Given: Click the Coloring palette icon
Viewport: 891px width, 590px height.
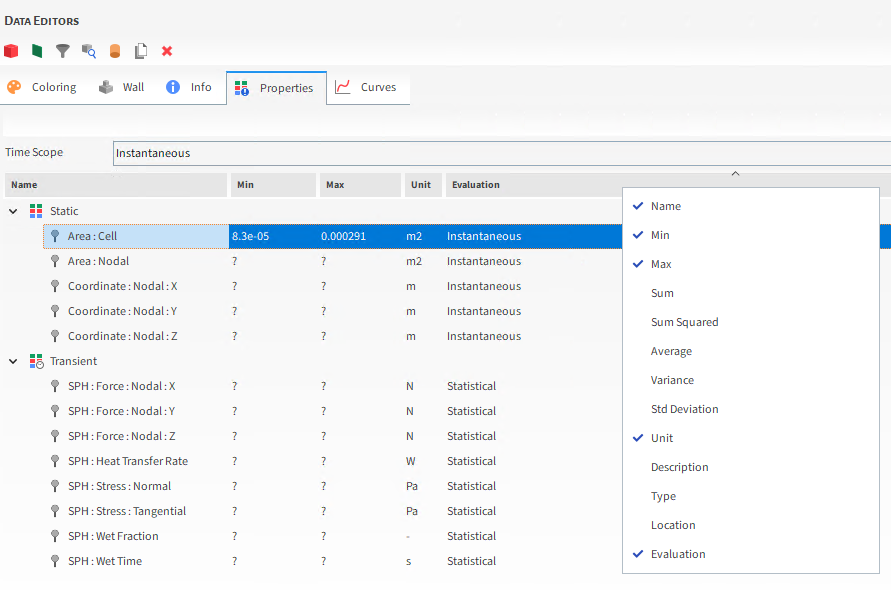Looking at the screenshot, I should [14, 87].
